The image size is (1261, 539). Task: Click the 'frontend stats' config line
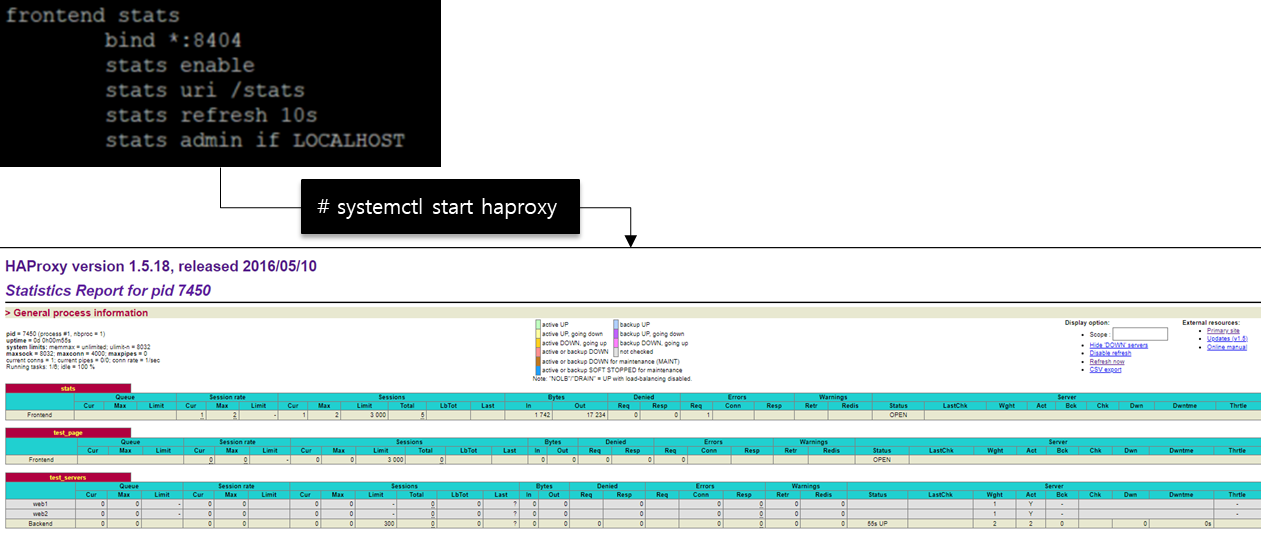tap(93, 16)
